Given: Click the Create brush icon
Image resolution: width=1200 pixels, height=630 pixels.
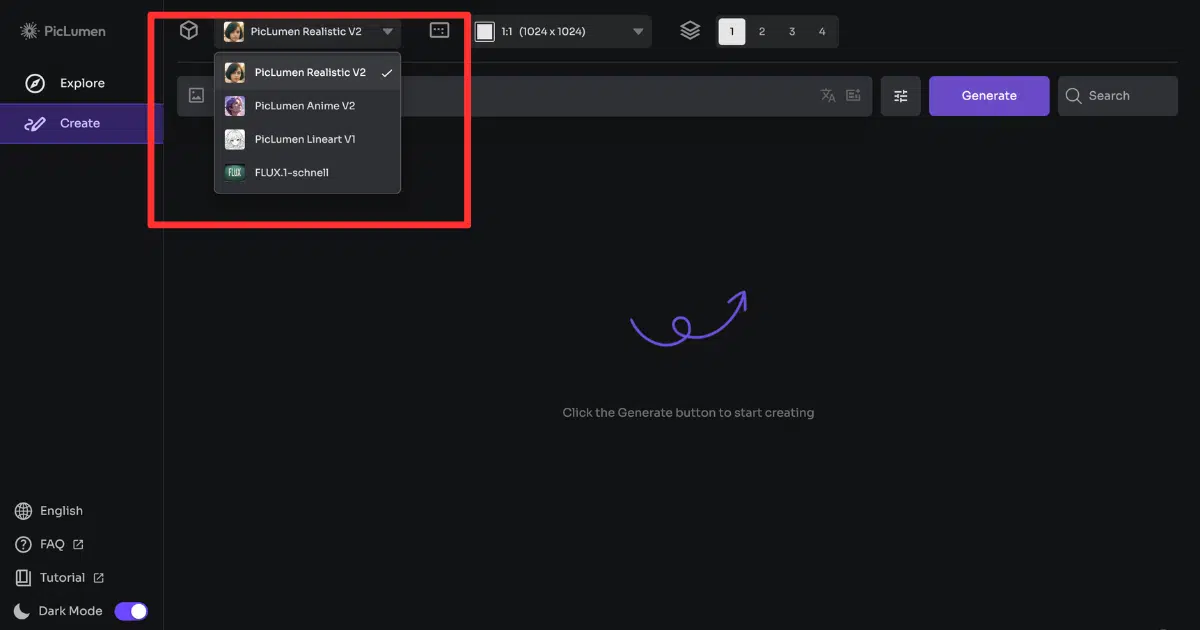Looking at the screenshot, I should (x=36, y=123).
